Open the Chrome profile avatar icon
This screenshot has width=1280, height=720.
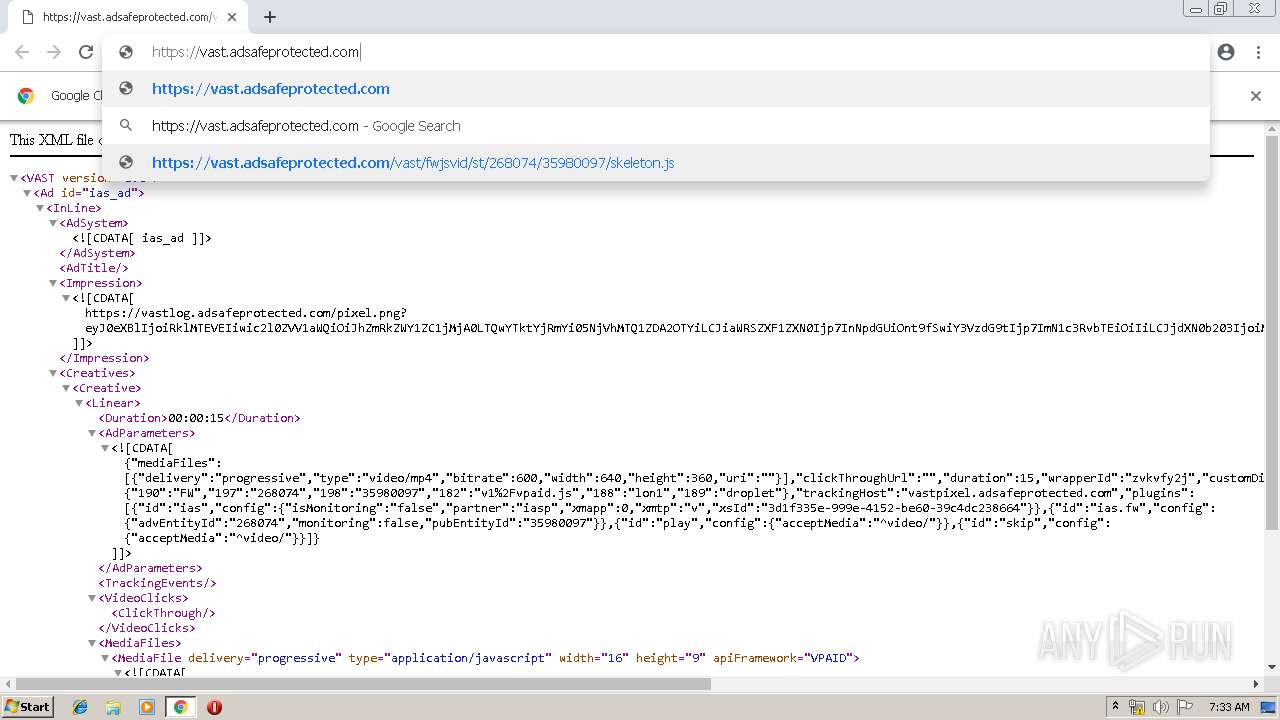[1226, 52]
